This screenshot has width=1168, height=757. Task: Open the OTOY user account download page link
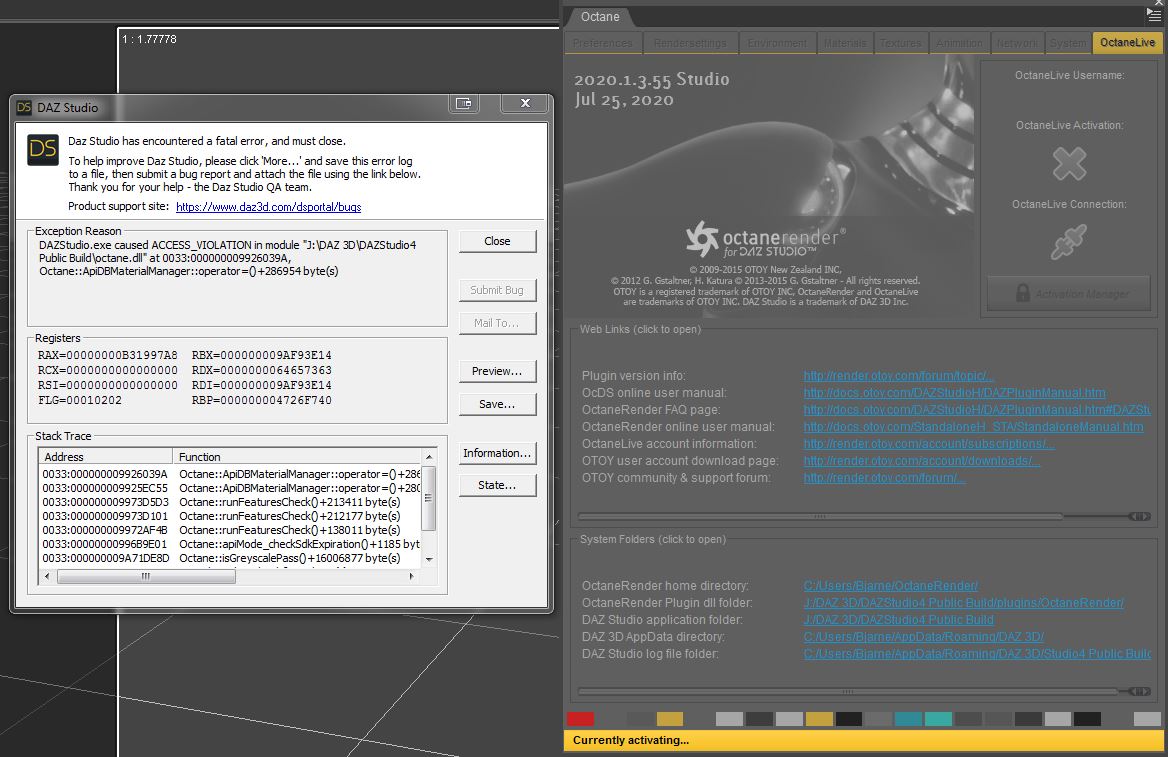point(921,461)
